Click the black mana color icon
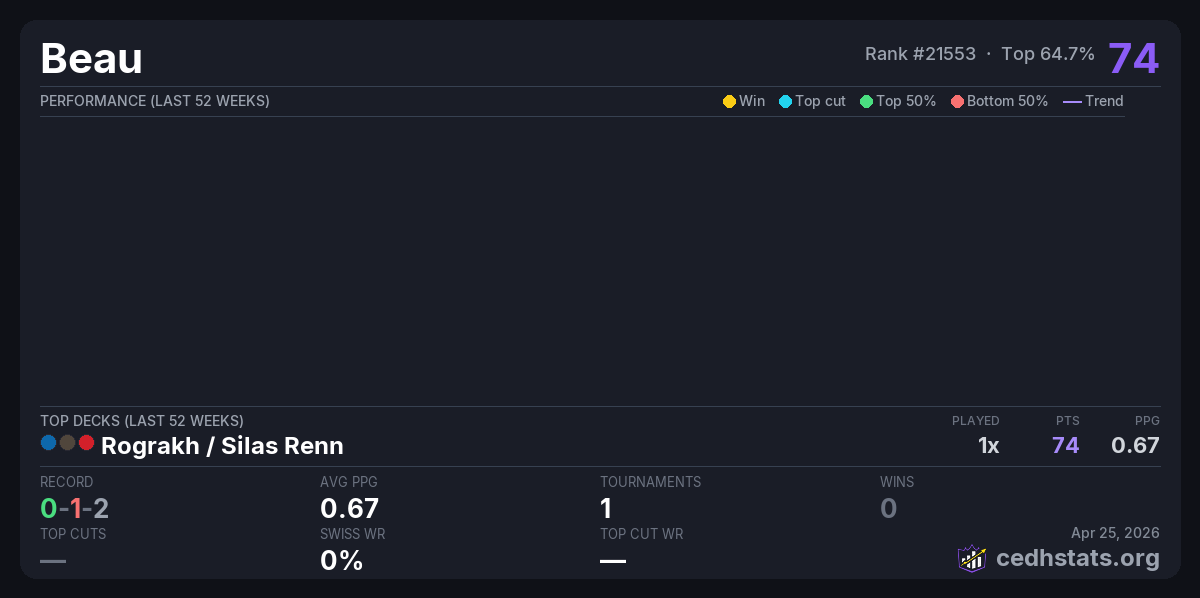Screen dimensions: 1200x598 click(x=67, y=442)
